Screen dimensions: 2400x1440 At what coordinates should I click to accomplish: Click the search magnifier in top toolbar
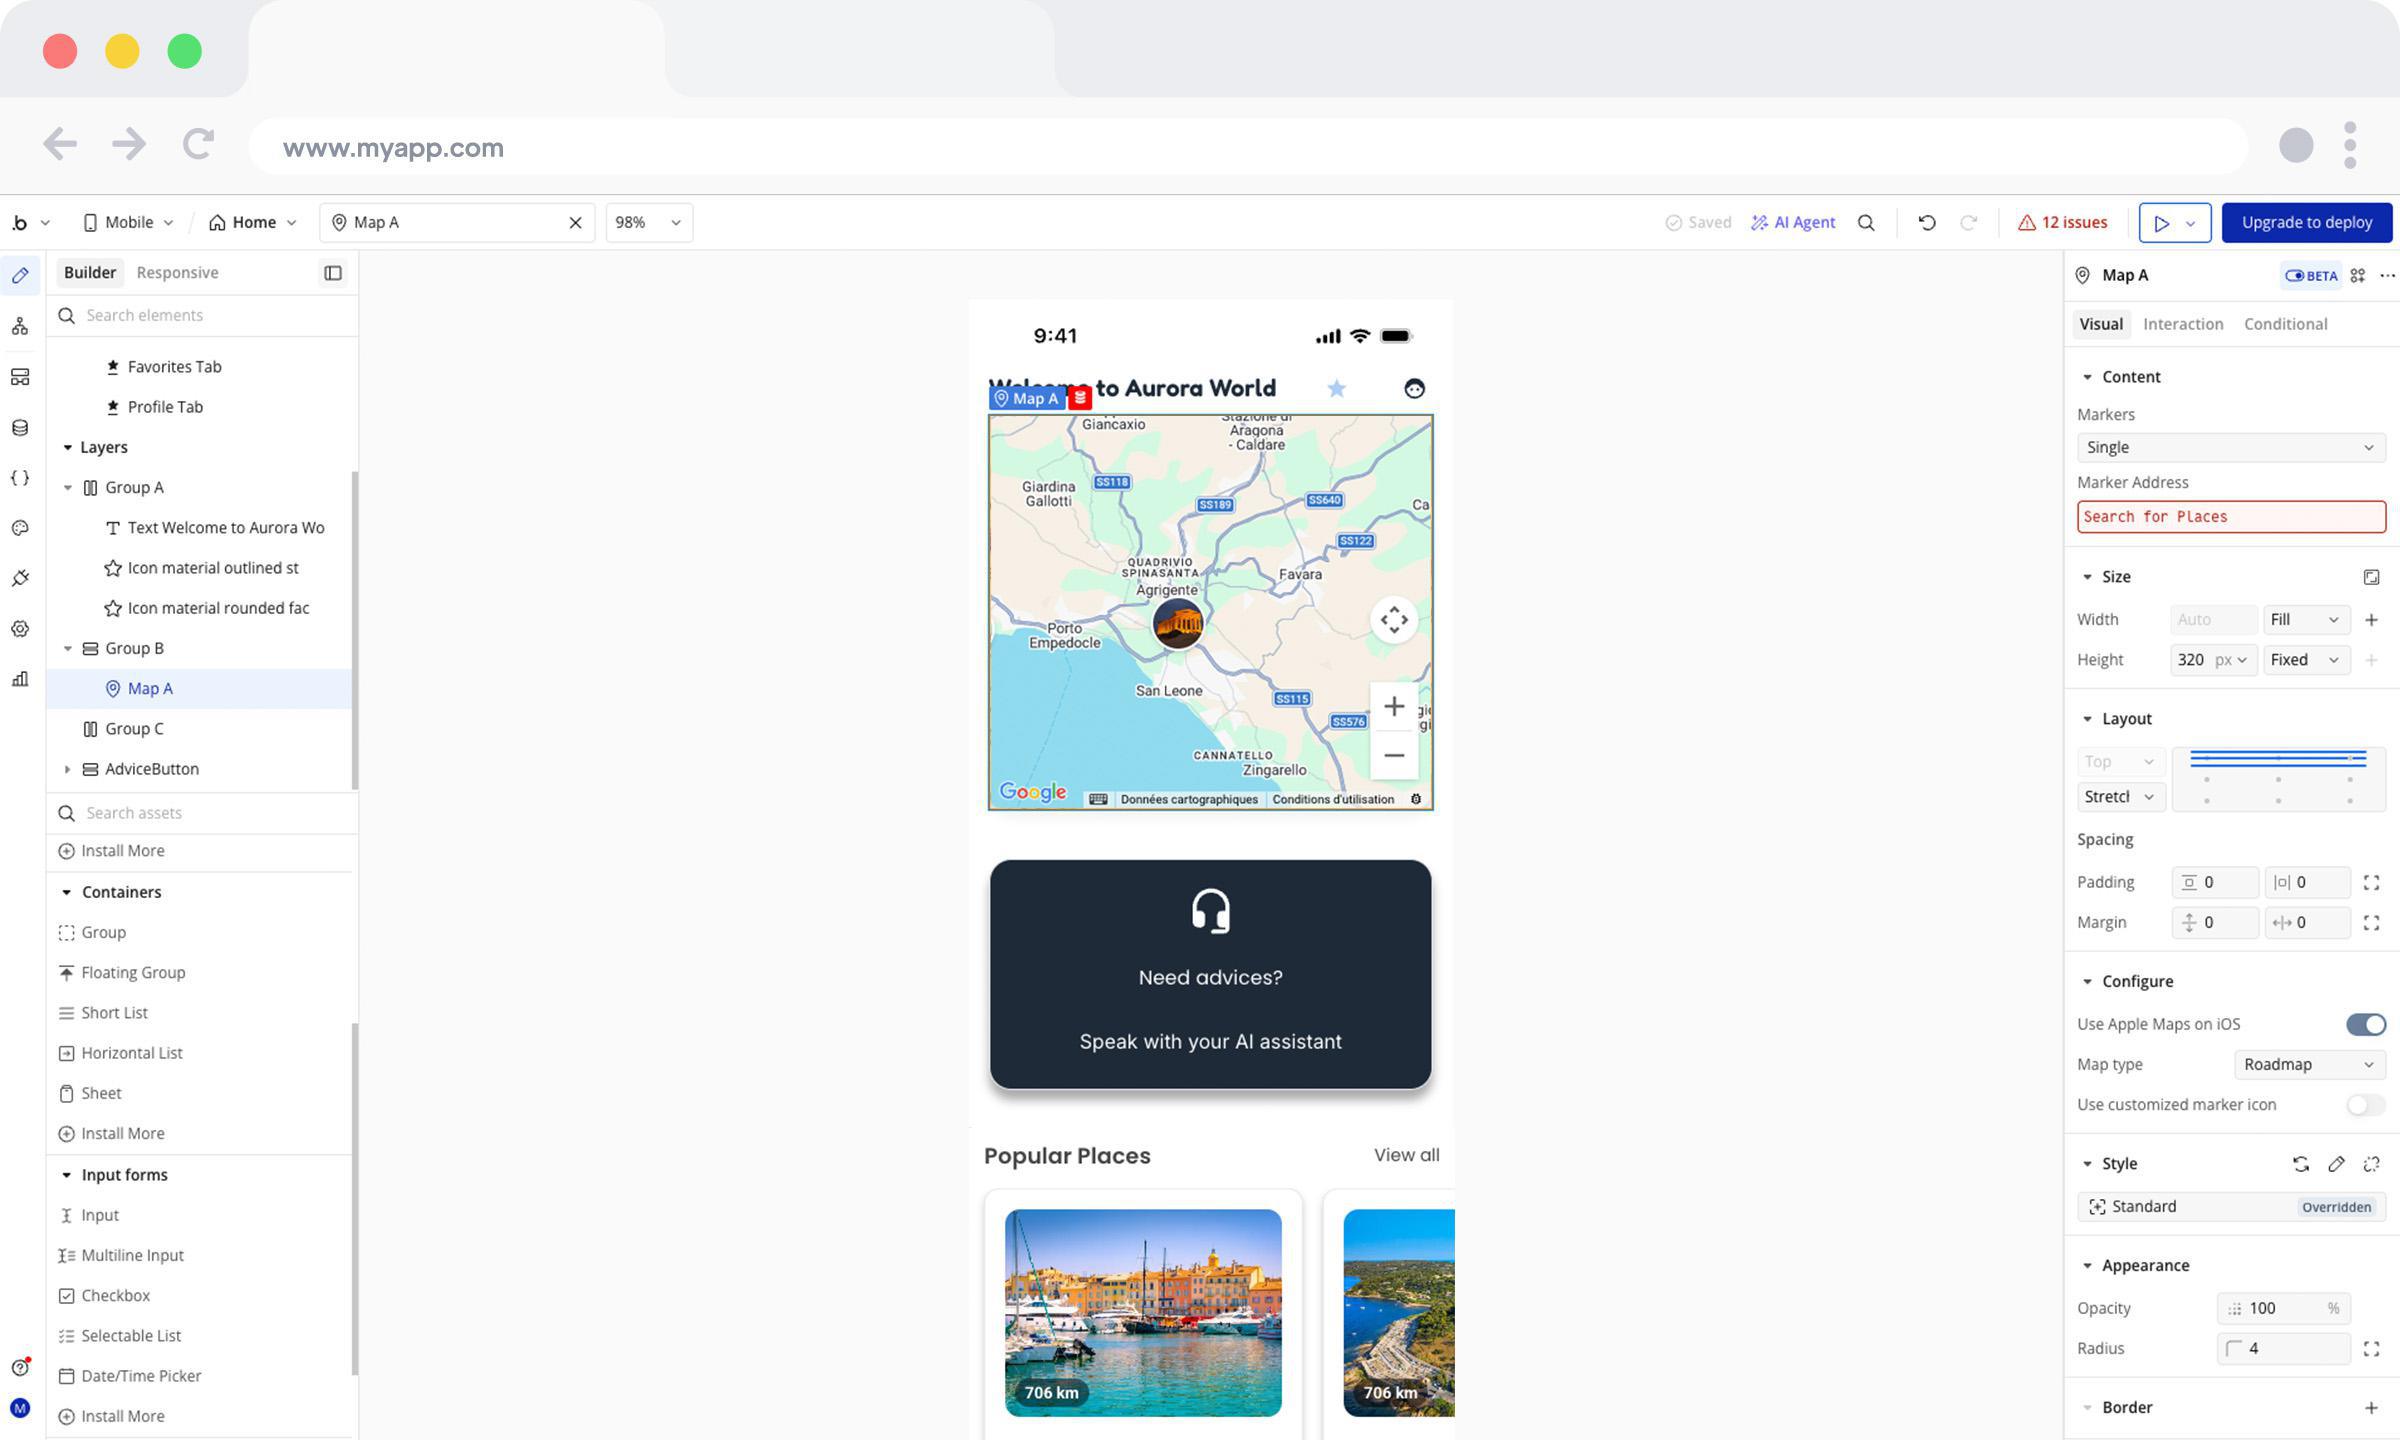coord(1866,222)
